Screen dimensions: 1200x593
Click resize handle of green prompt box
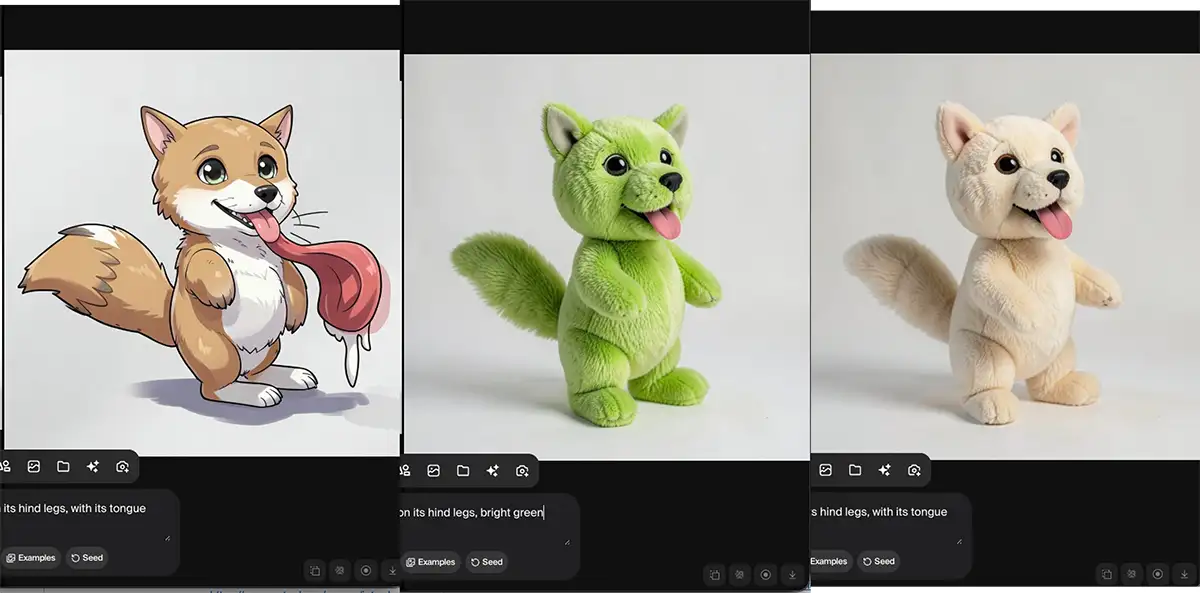pos(567,541)
